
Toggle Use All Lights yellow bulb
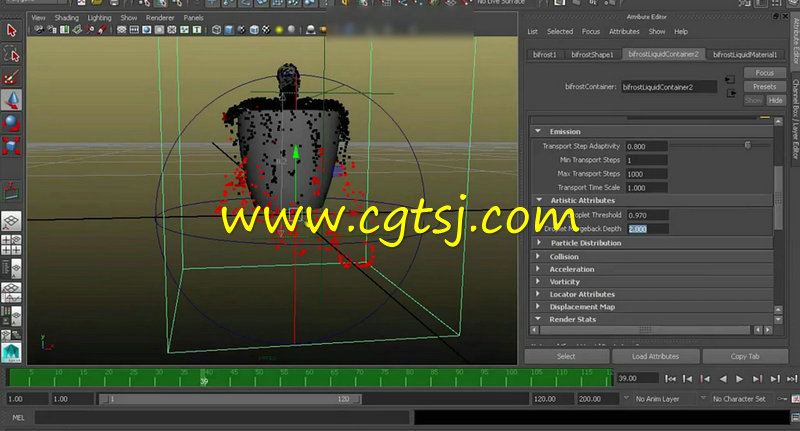coord(279,30)
